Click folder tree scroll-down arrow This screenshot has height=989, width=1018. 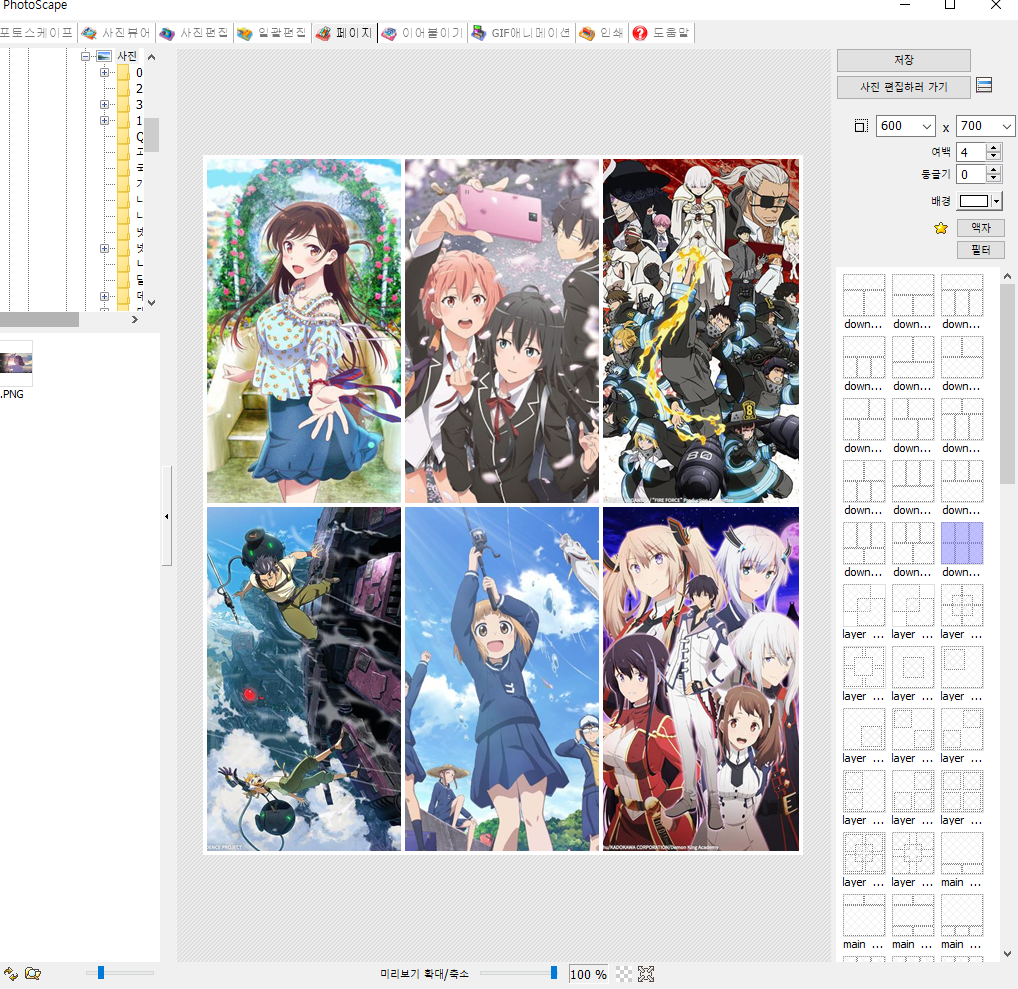tap(151, 303)
